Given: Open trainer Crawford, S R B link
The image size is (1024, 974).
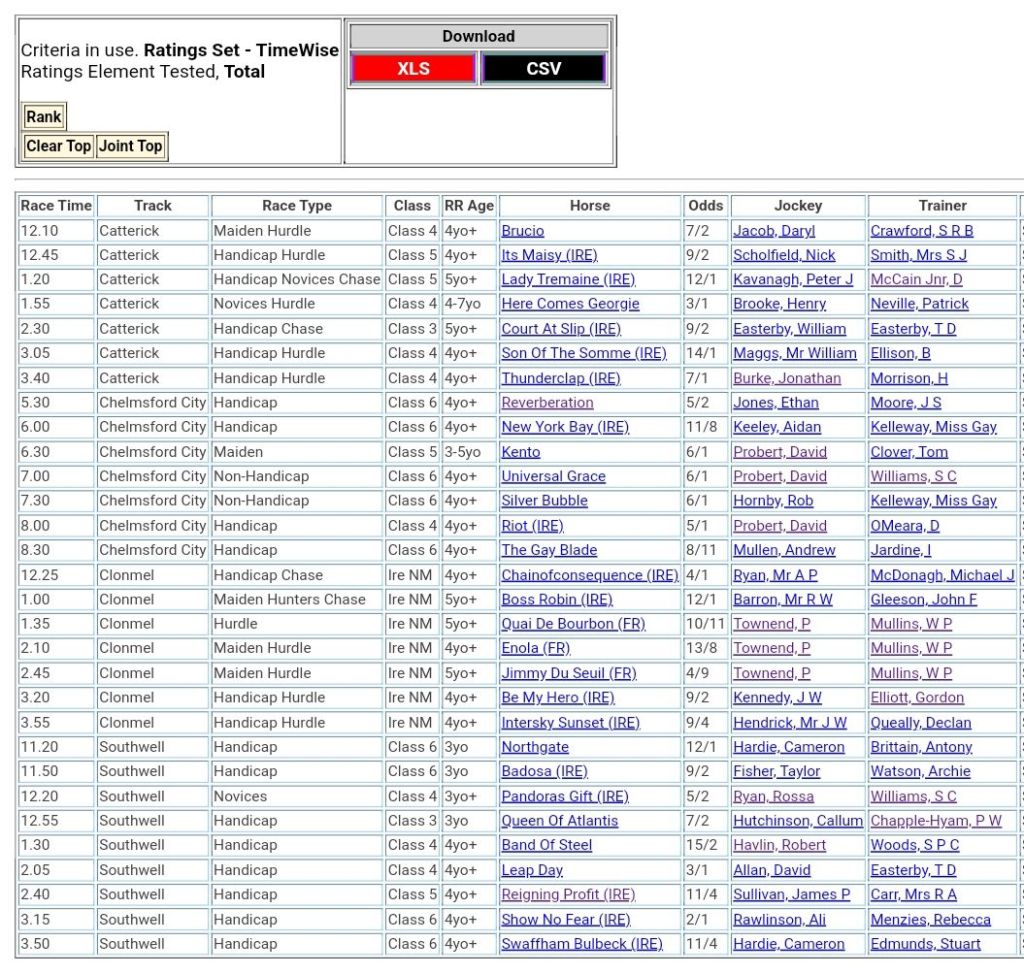Looking at the screenshot, I should [921, 231].
